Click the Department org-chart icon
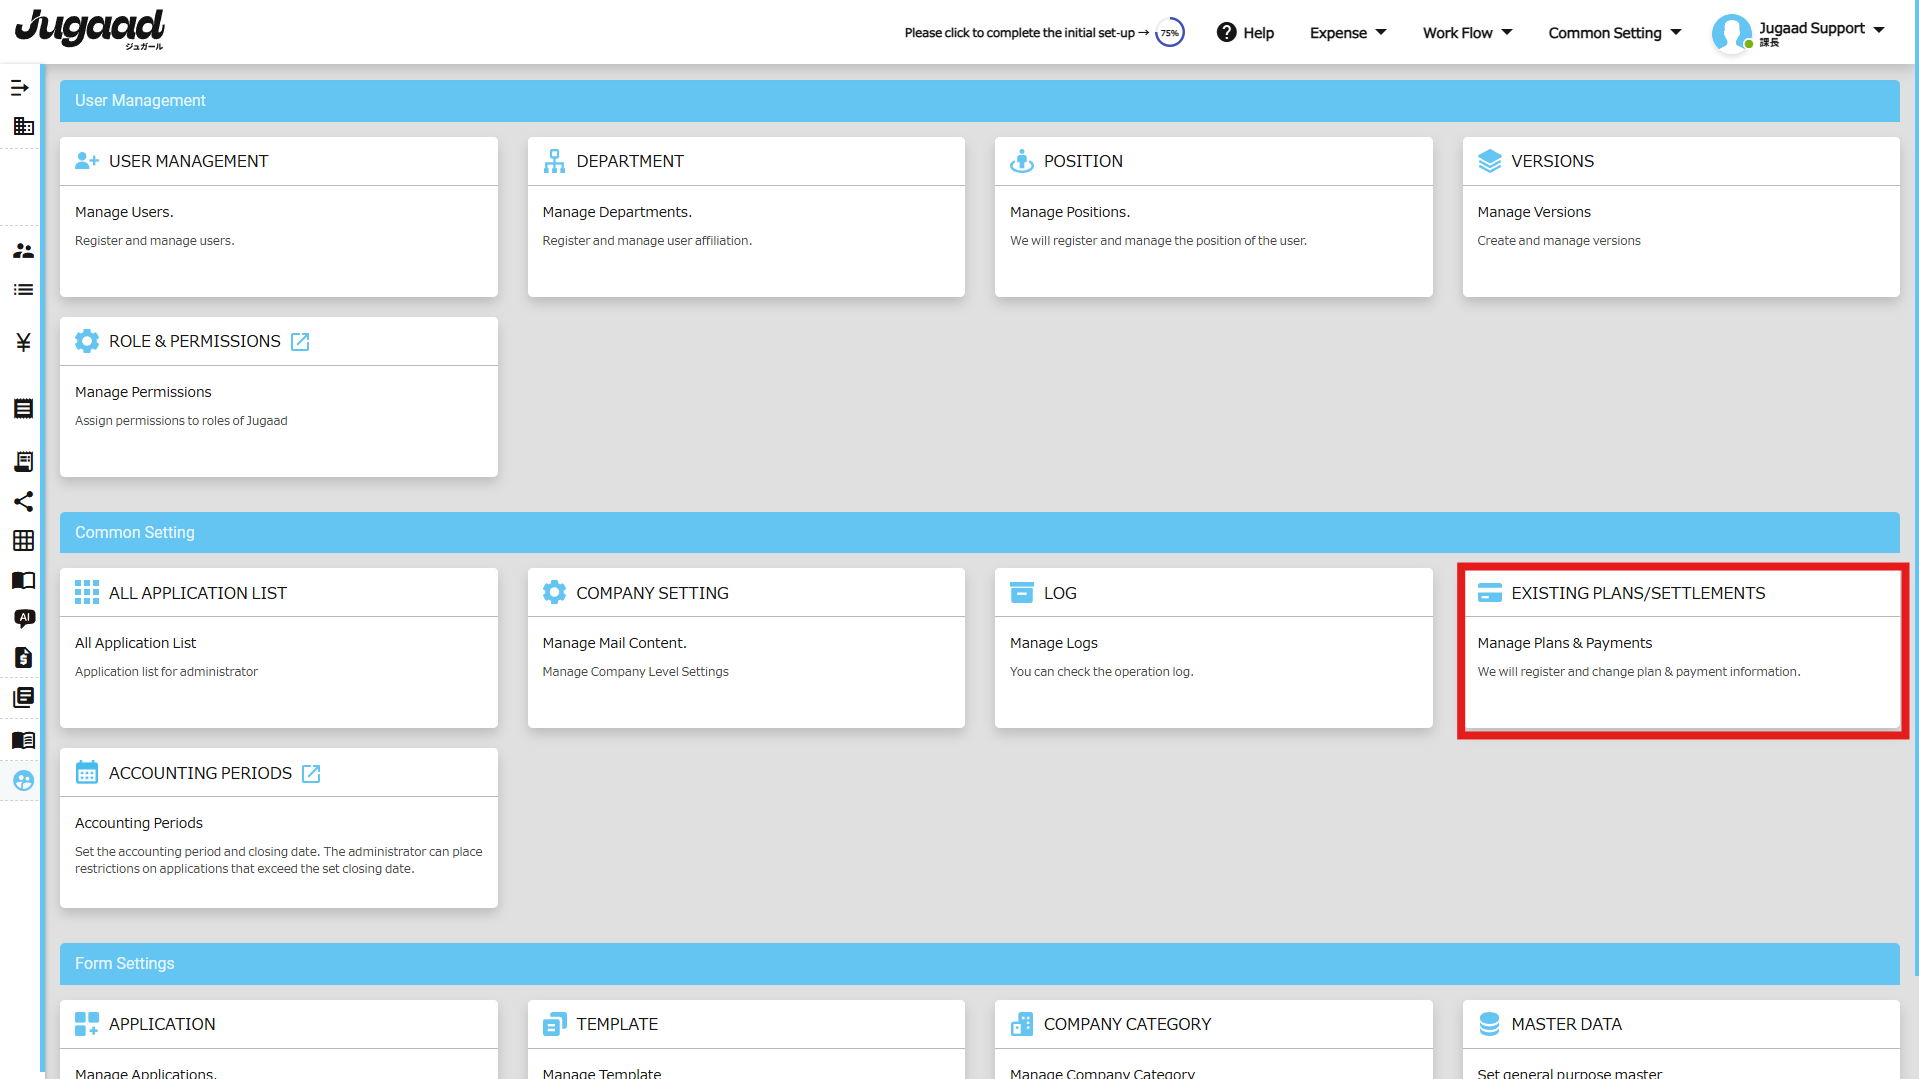This screenshot has height=1079, width=1919. tap(554, 161)
